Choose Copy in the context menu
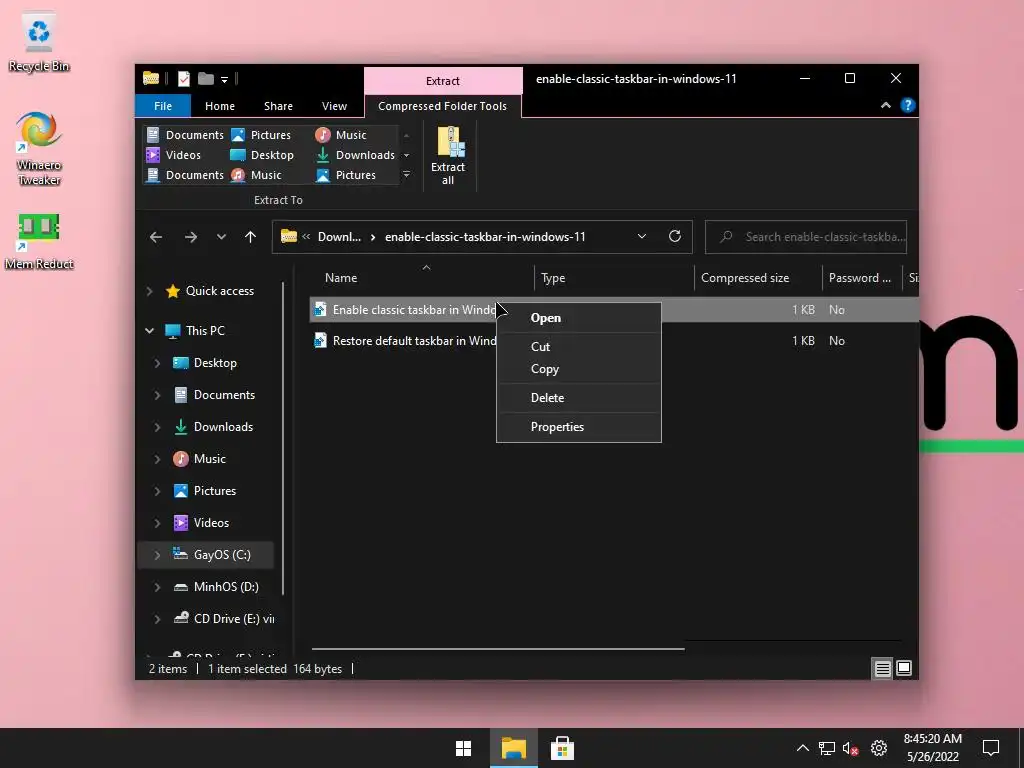The height and width of the screenshot is (768, 1024). coord(579,369)
